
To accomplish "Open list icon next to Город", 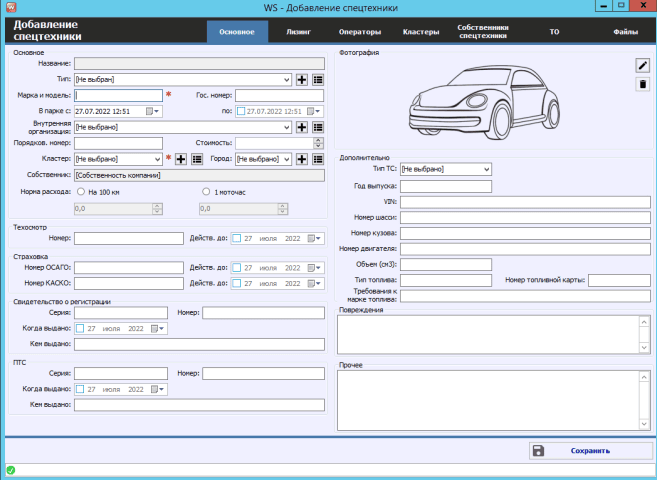I will (x=317, y=159).
